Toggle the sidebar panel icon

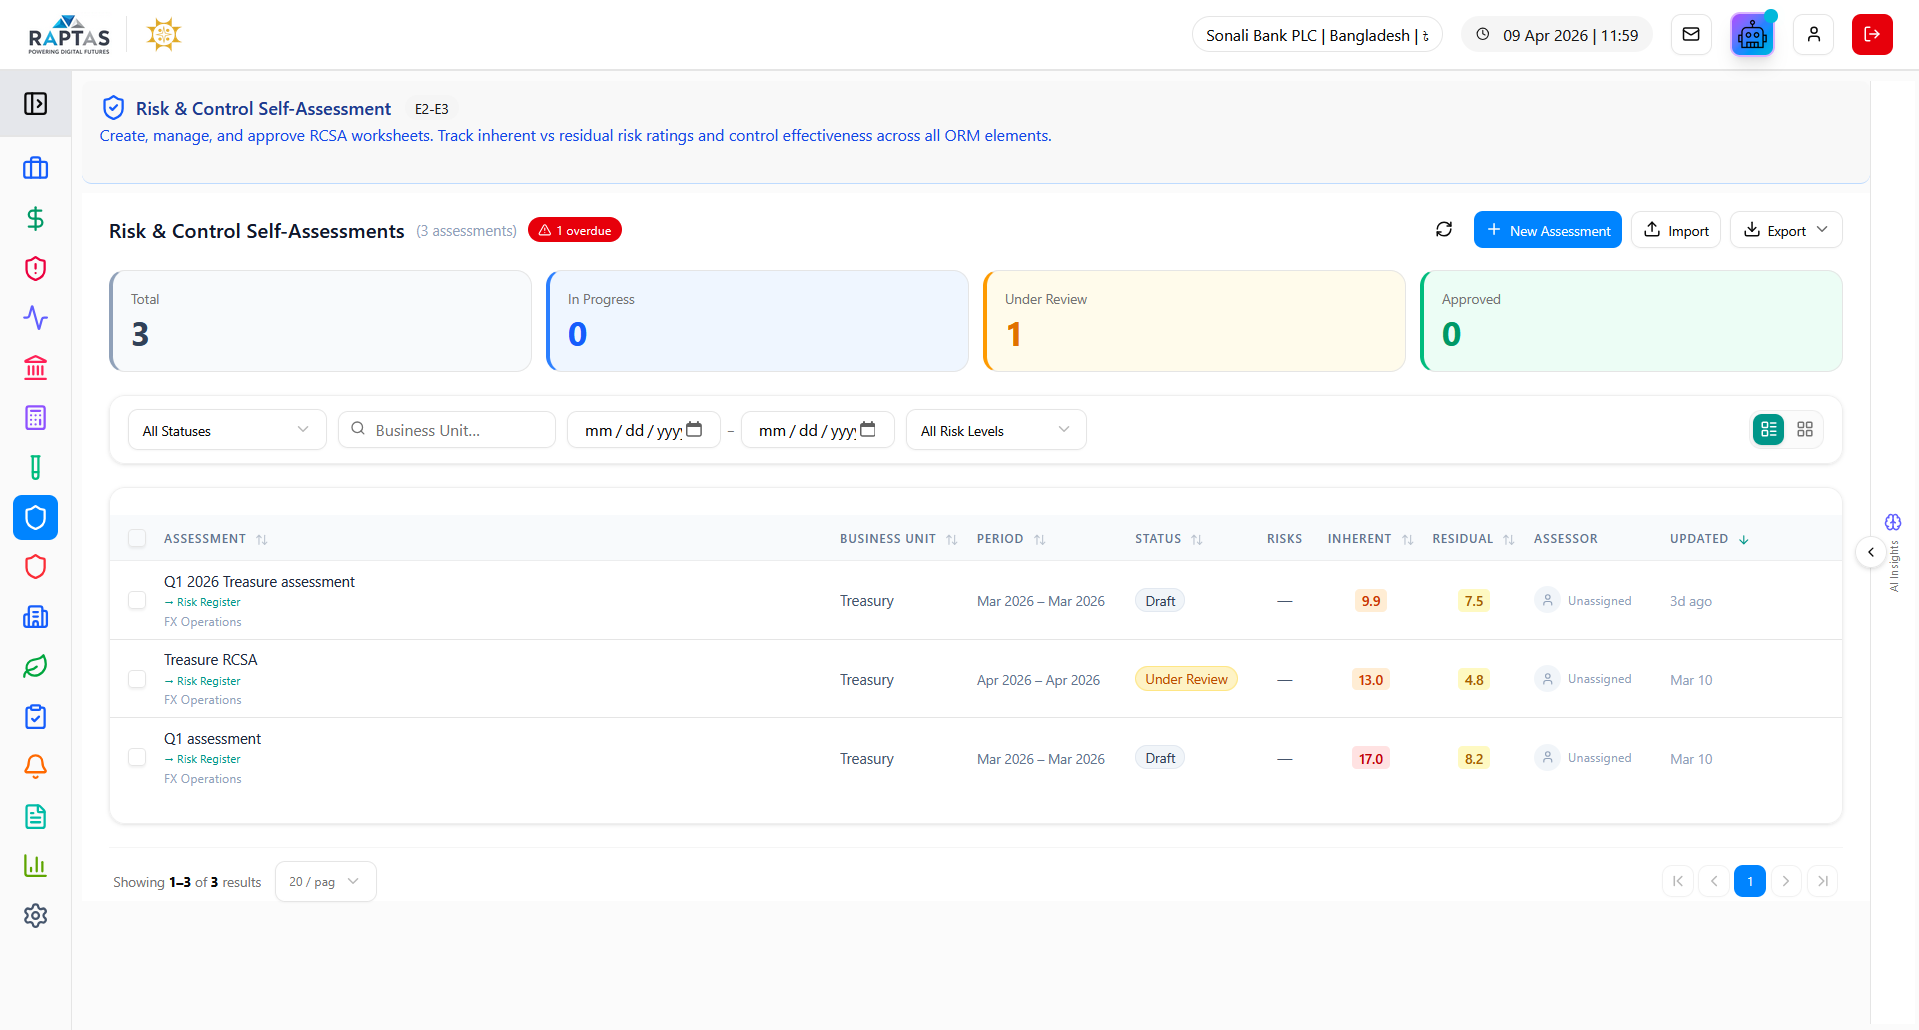pos(35,104)
